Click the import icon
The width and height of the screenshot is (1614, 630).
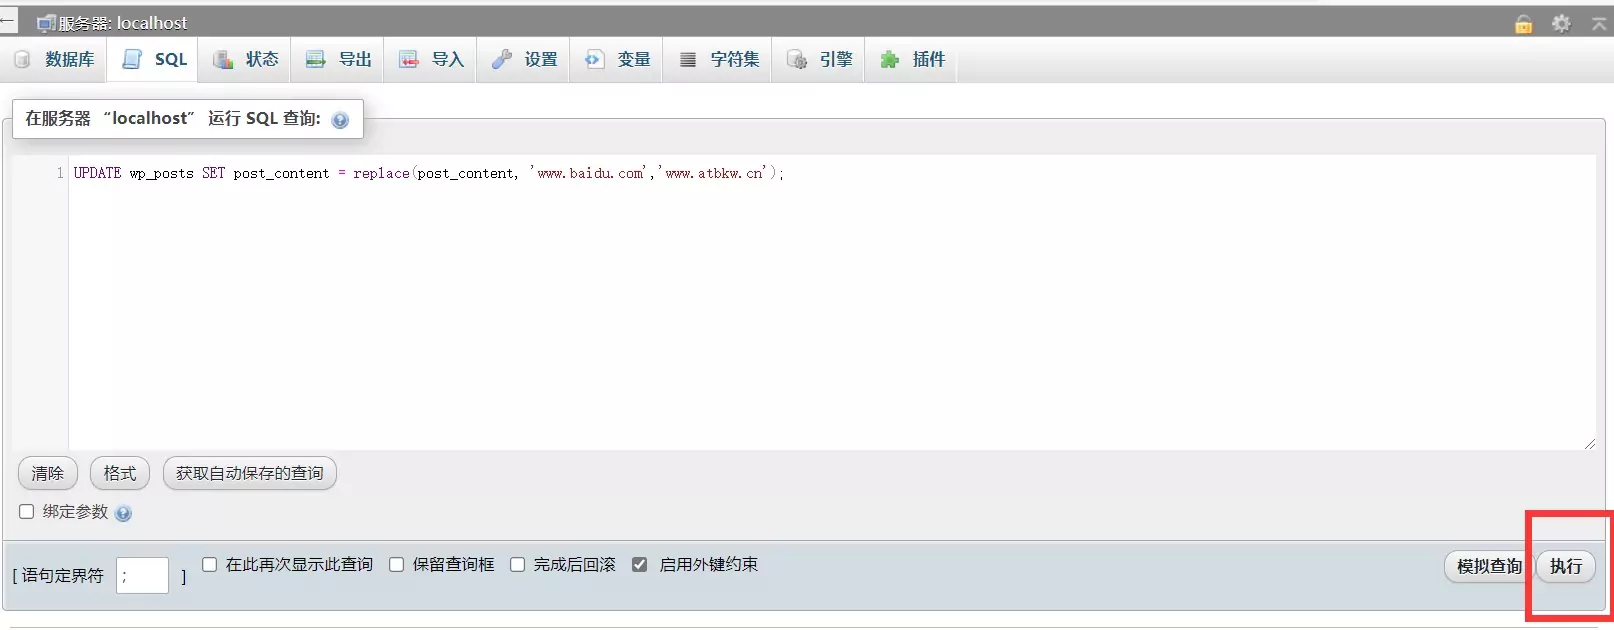pyautogui.click(x=409, y=60)
